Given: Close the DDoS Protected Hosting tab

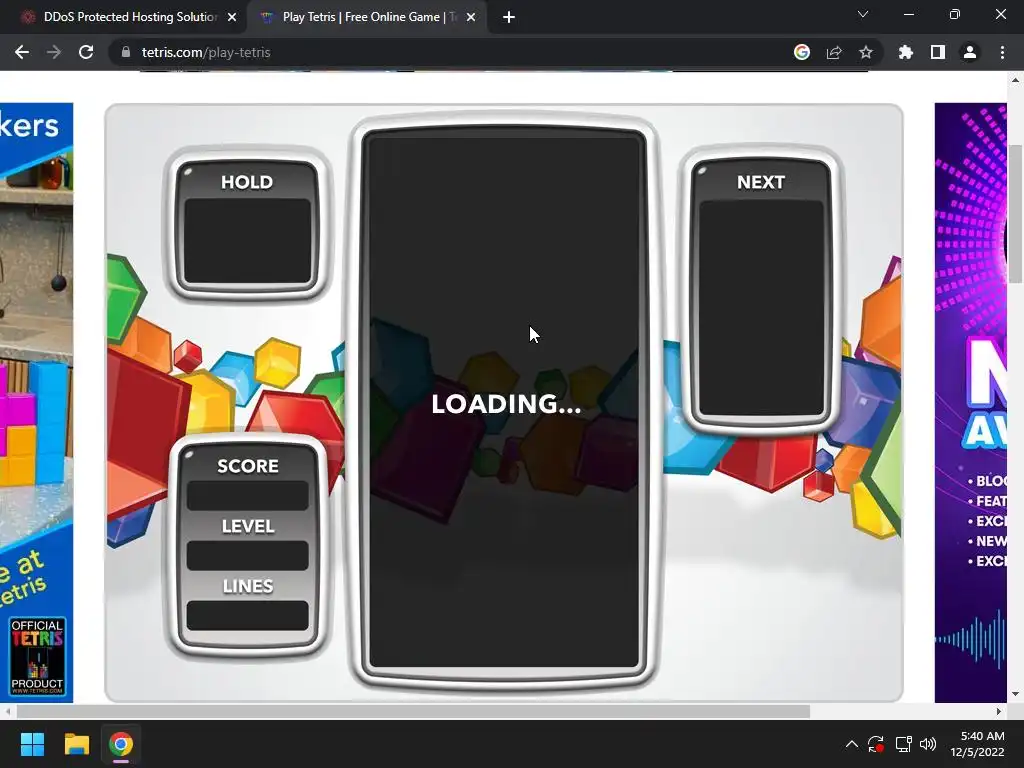Looking at the screenshot, I should (232, 17).
